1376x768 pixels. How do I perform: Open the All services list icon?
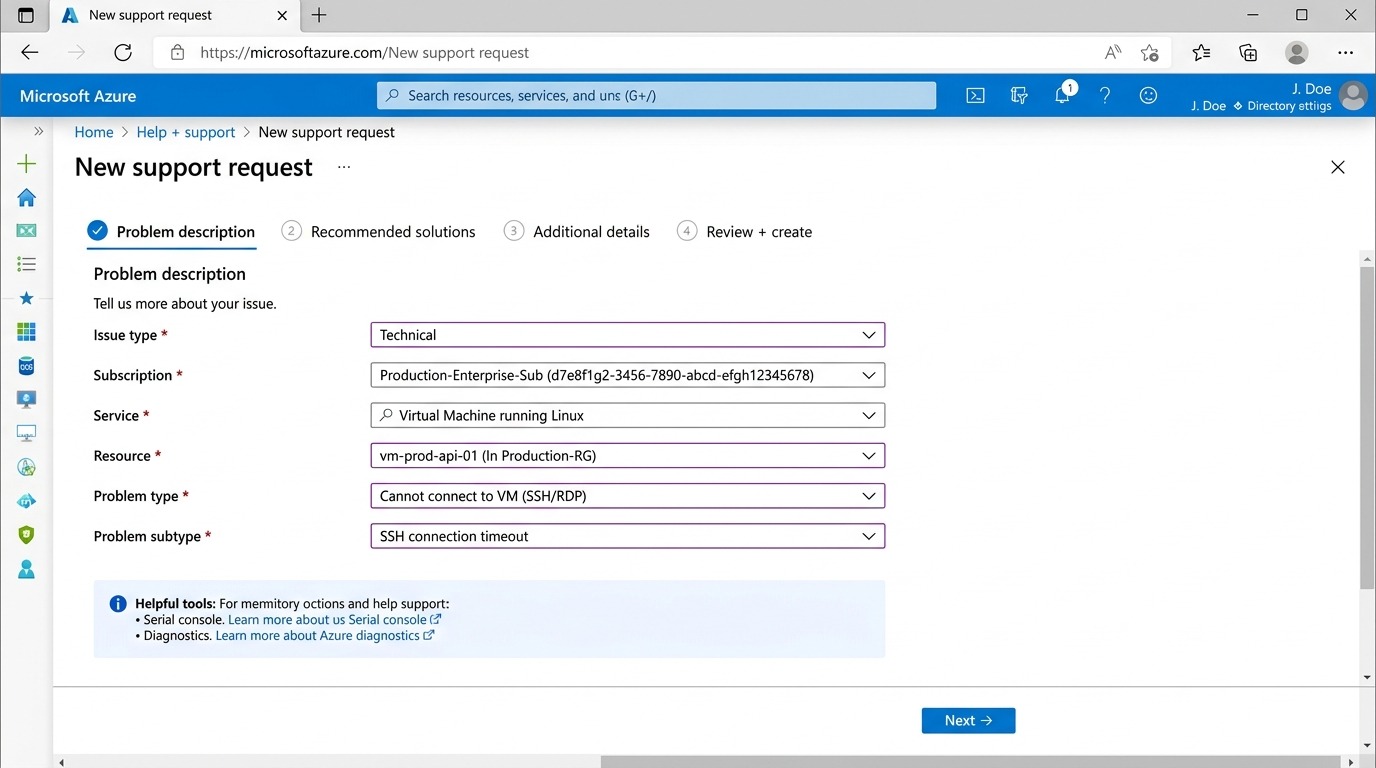(27, 264)
